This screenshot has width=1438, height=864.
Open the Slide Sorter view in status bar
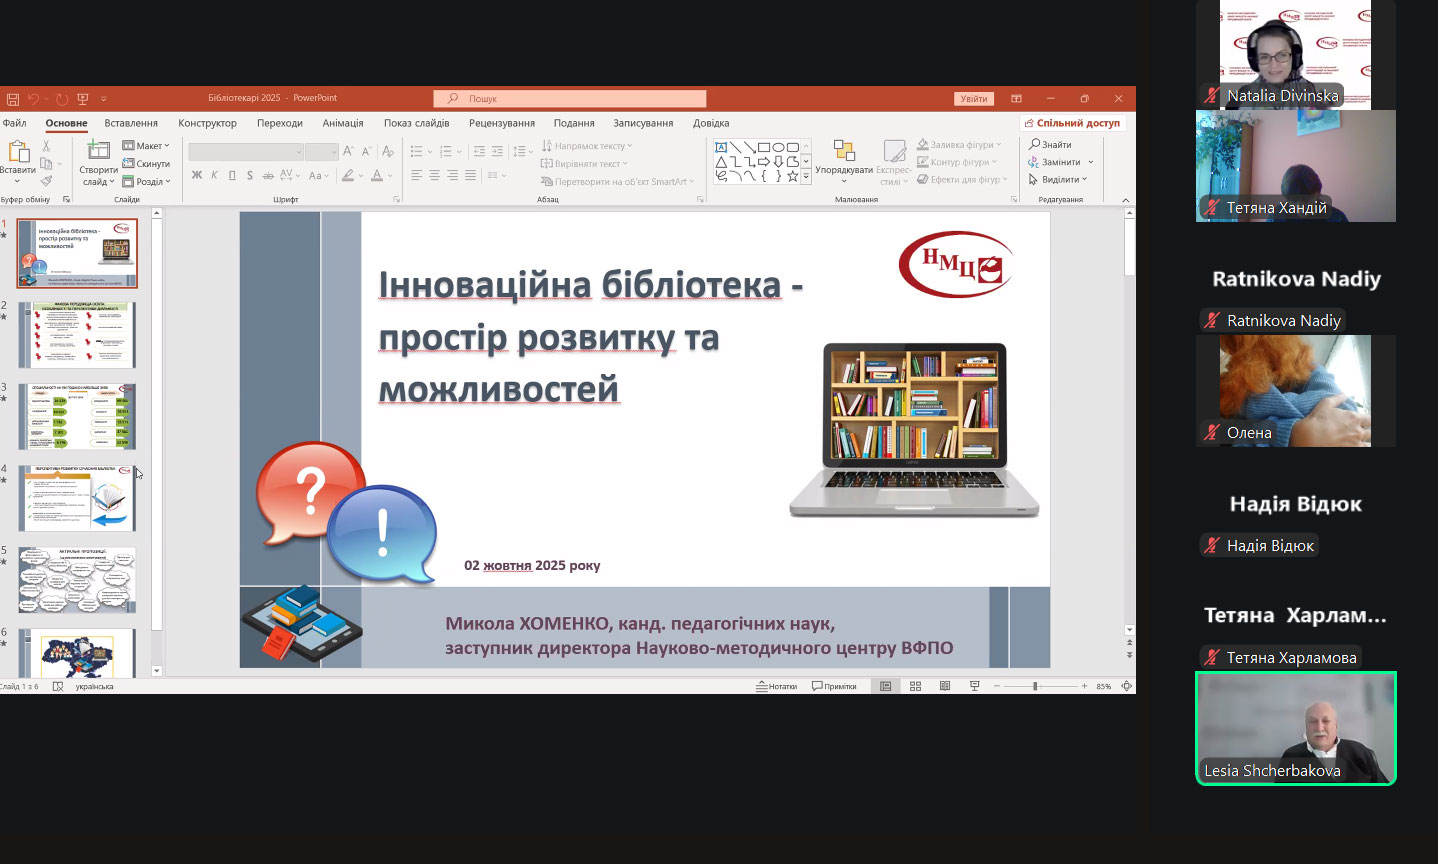pyautogui.click(x=915, y=686)
